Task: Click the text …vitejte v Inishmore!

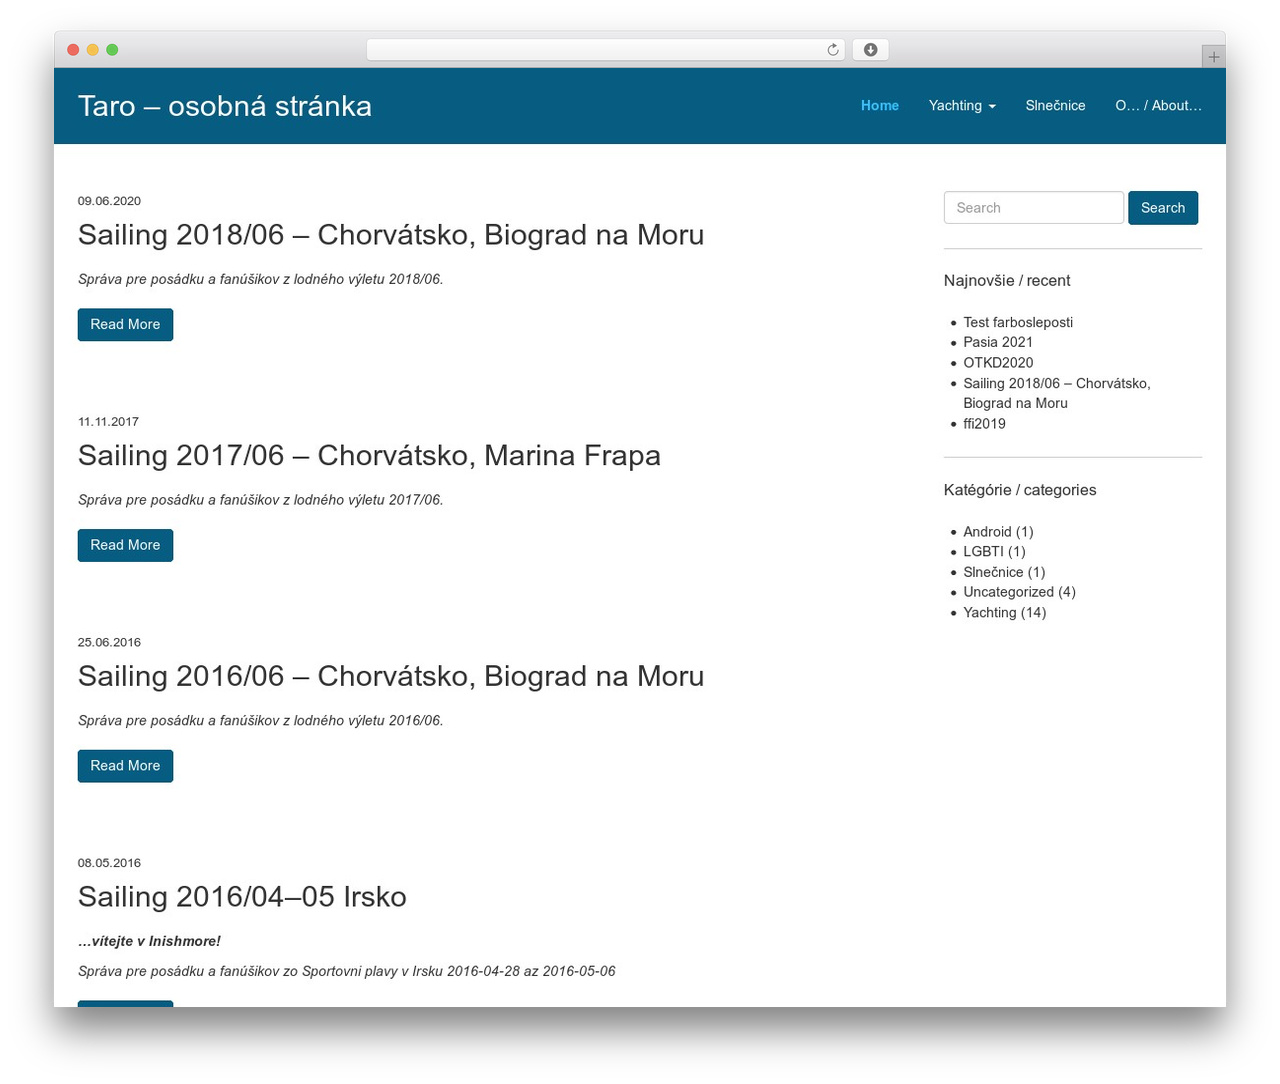Action: pos(149,941)
